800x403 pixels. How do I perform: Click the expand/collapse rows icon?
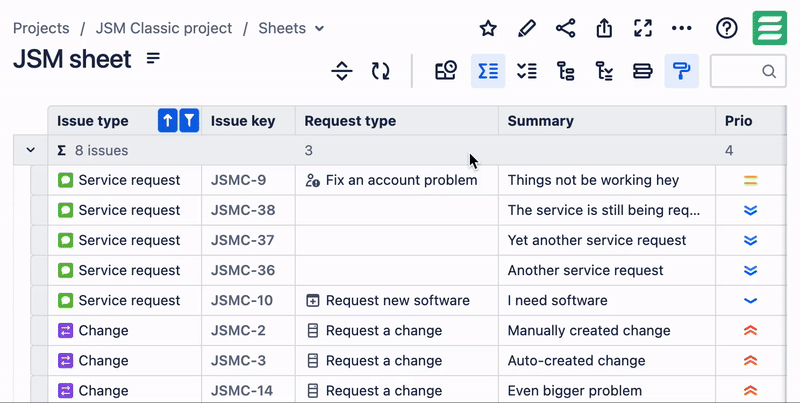tap(342, 71)
